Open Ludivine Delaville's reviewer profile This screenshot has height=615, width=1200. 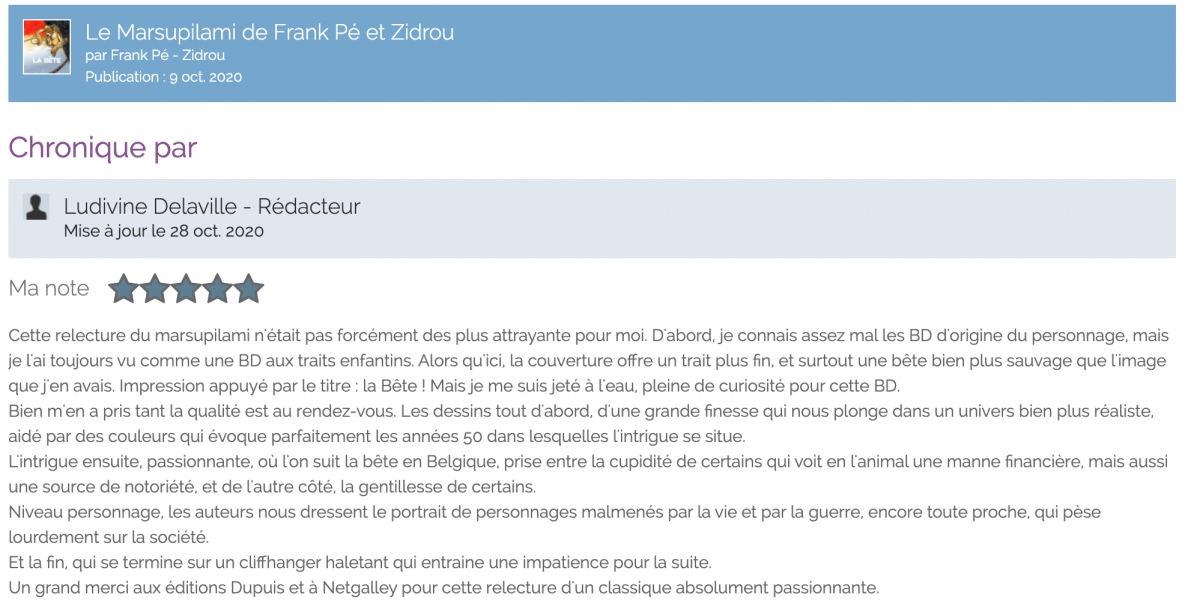click(x=150, y=207)
